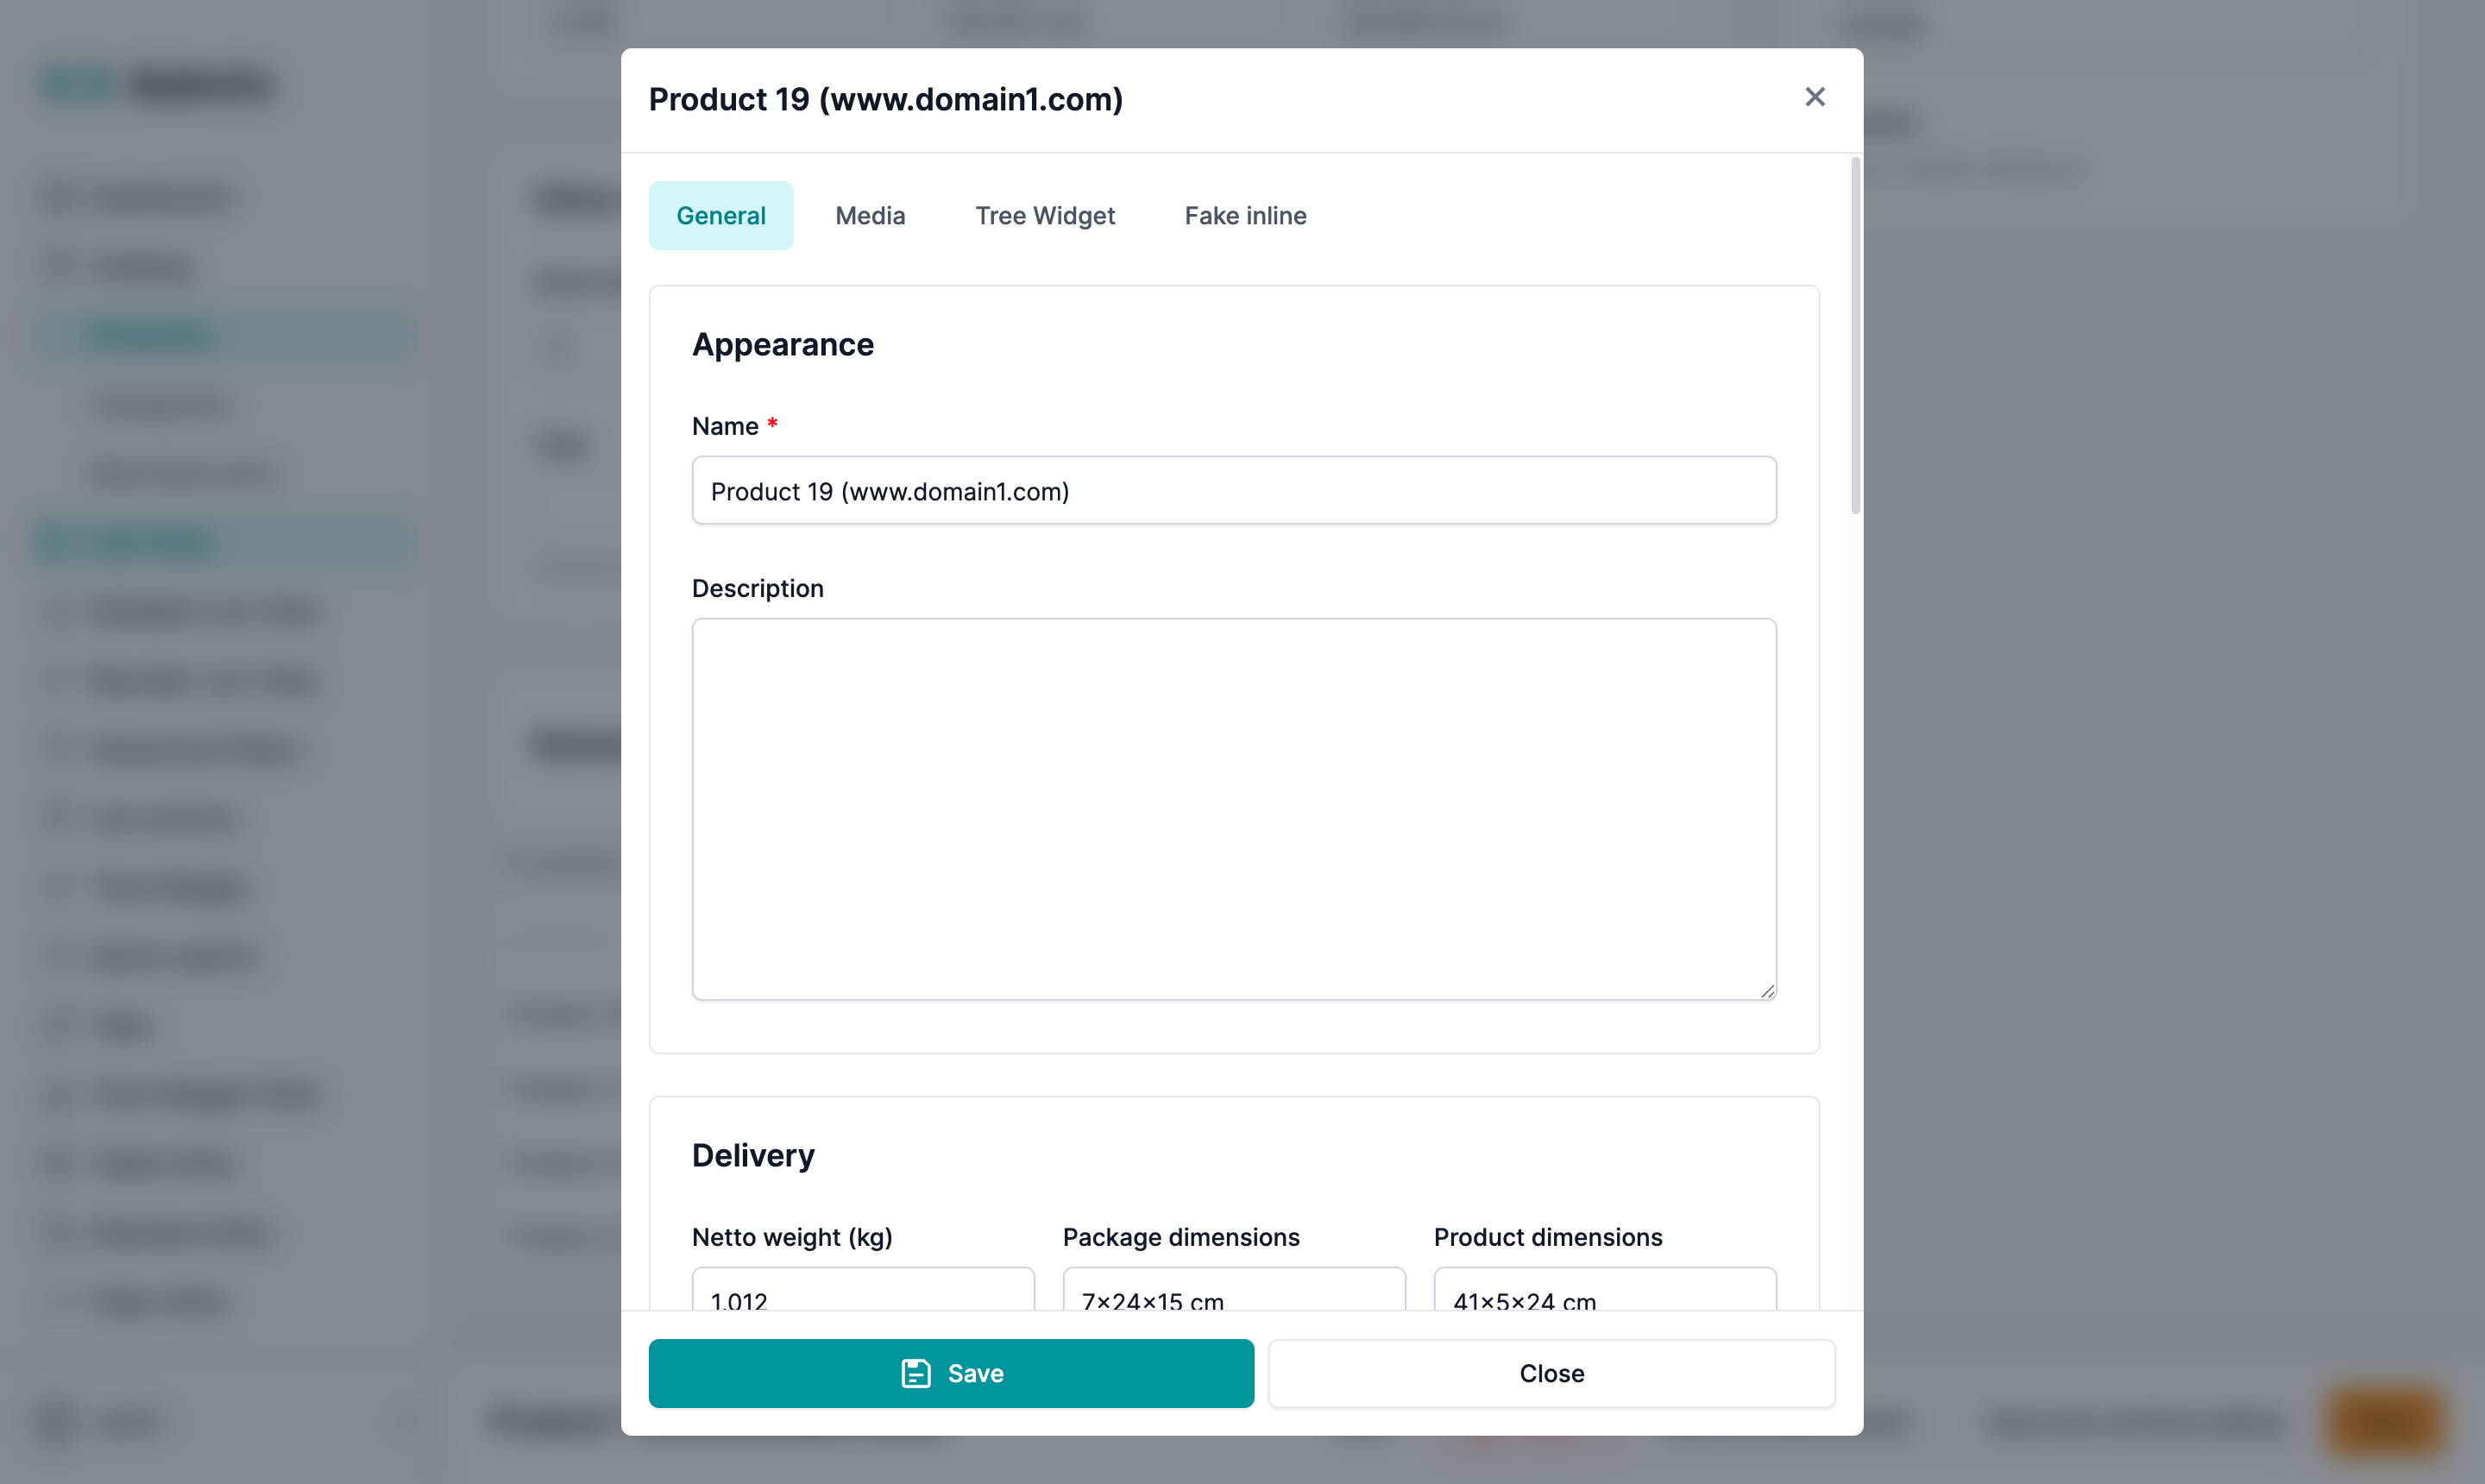
Task: Switch to the General tab
Action: (720, 215)
